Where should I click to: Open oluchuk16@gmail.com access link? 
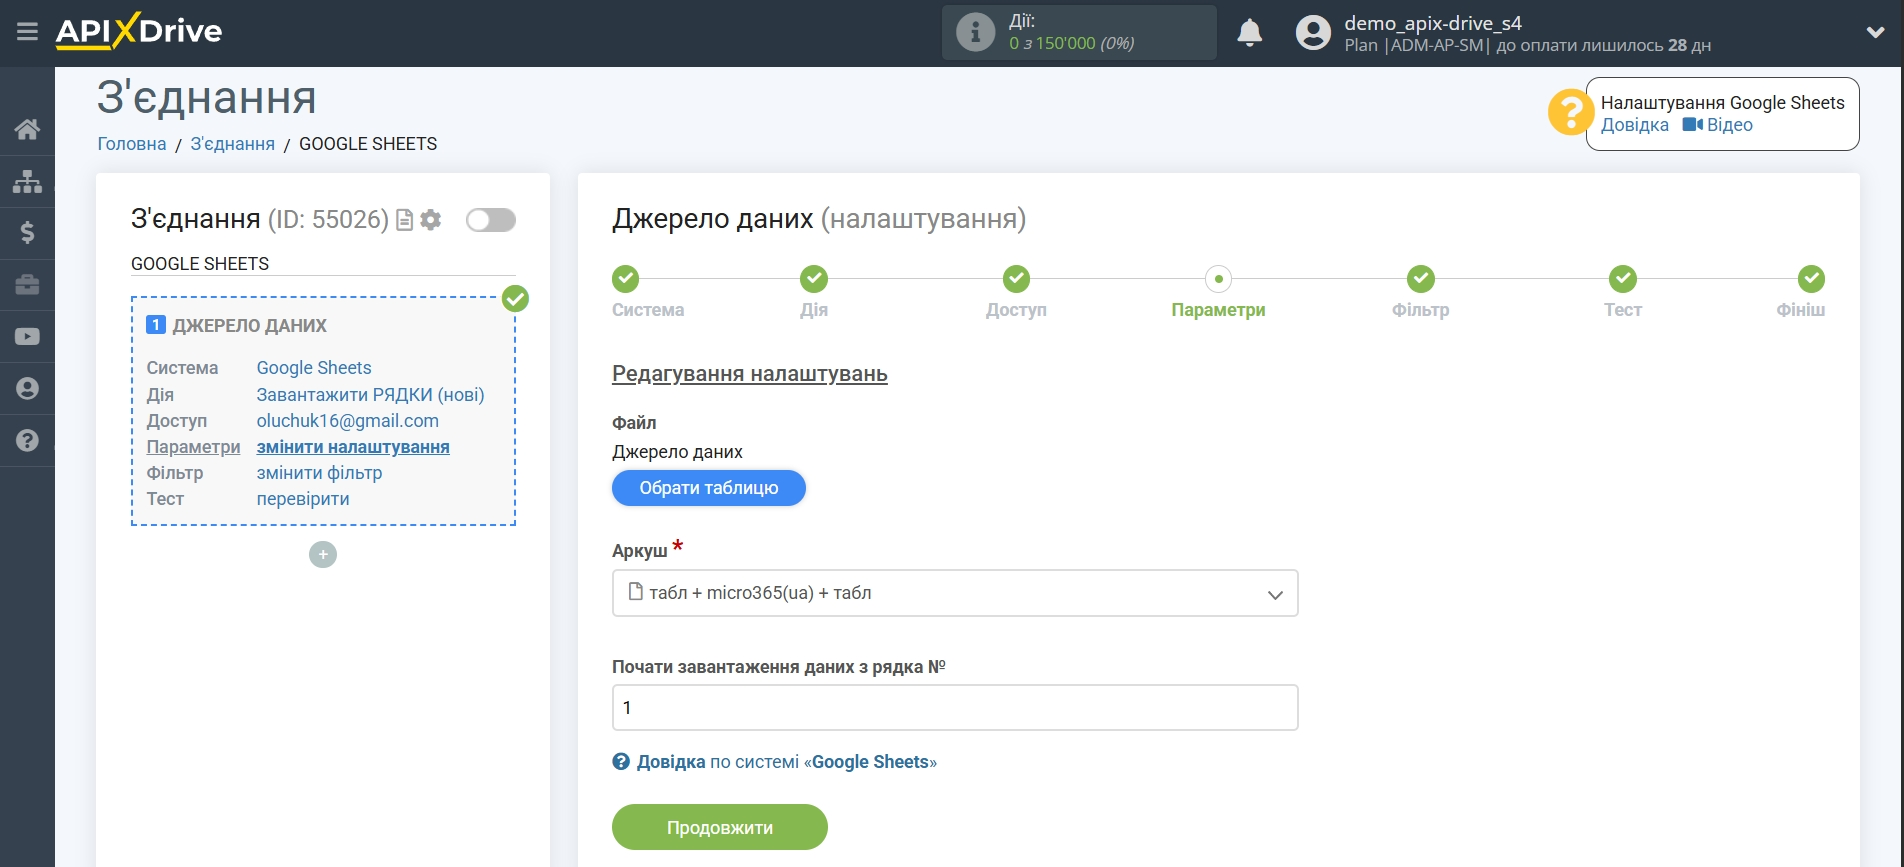click(x=348, y=421)
